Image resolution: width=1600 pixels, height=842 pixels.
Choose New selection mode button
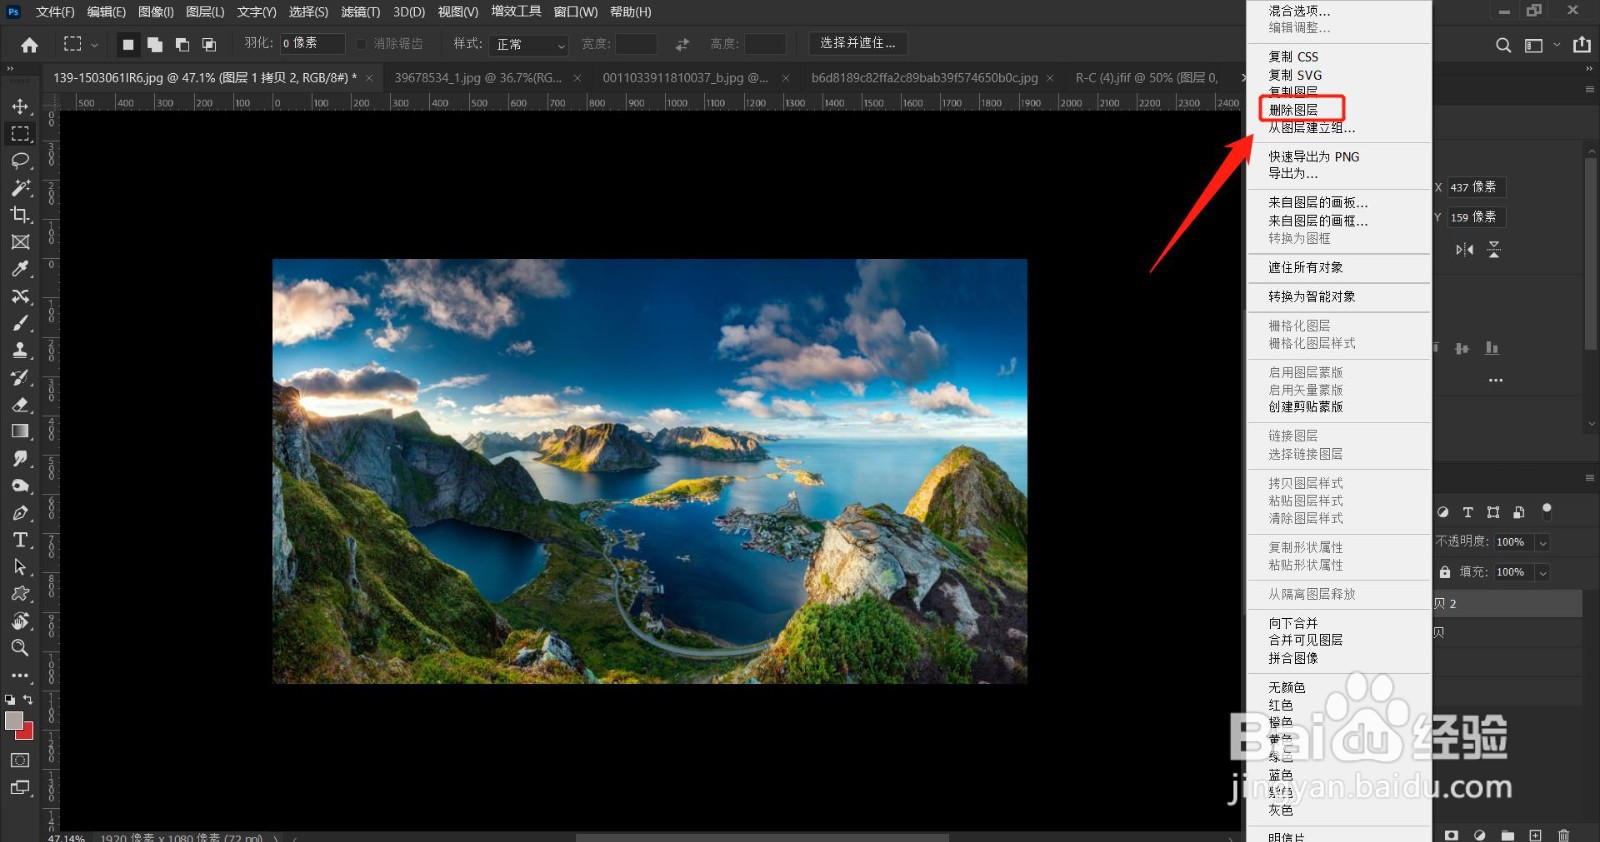pyautogui.click(x=128, y=44)
